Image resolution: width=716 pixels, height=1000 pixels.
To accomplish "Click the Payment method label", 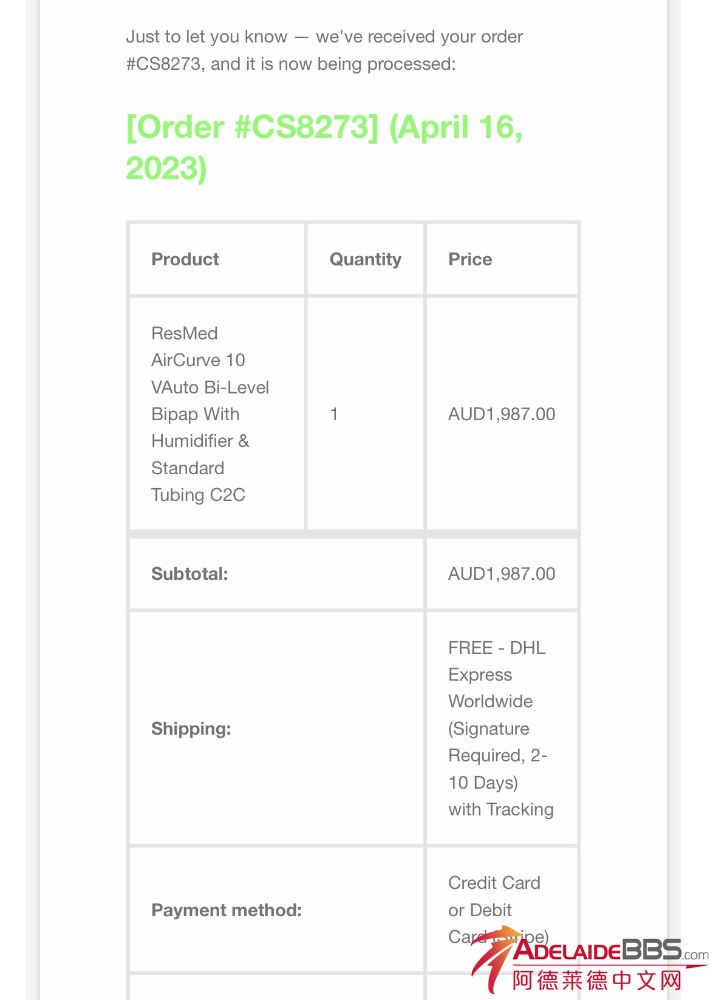I will tap(226, 909).
